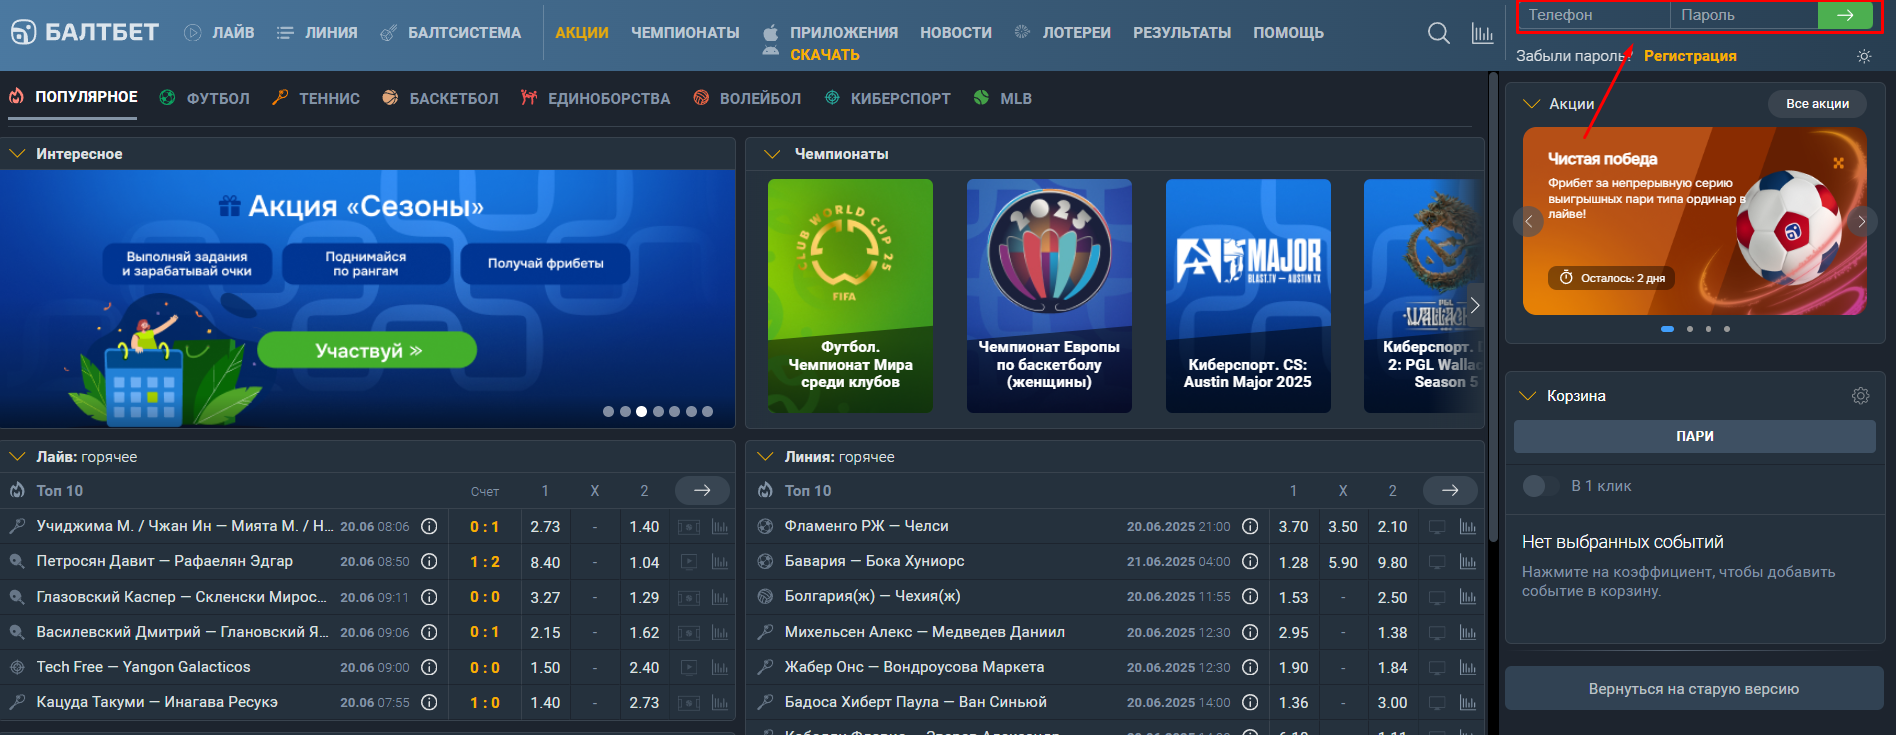Enable the В 1 клик toggle
This screenshot has width=1896, height=735.
[1540, 486]
